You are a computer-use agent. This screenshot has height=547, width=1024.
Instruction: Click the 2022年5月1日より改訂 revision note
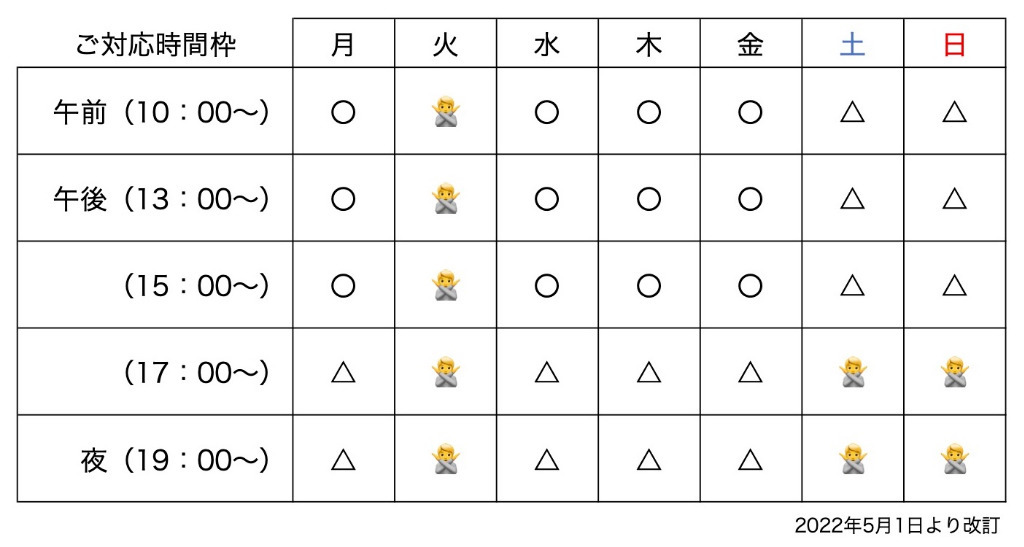point(897,525)
